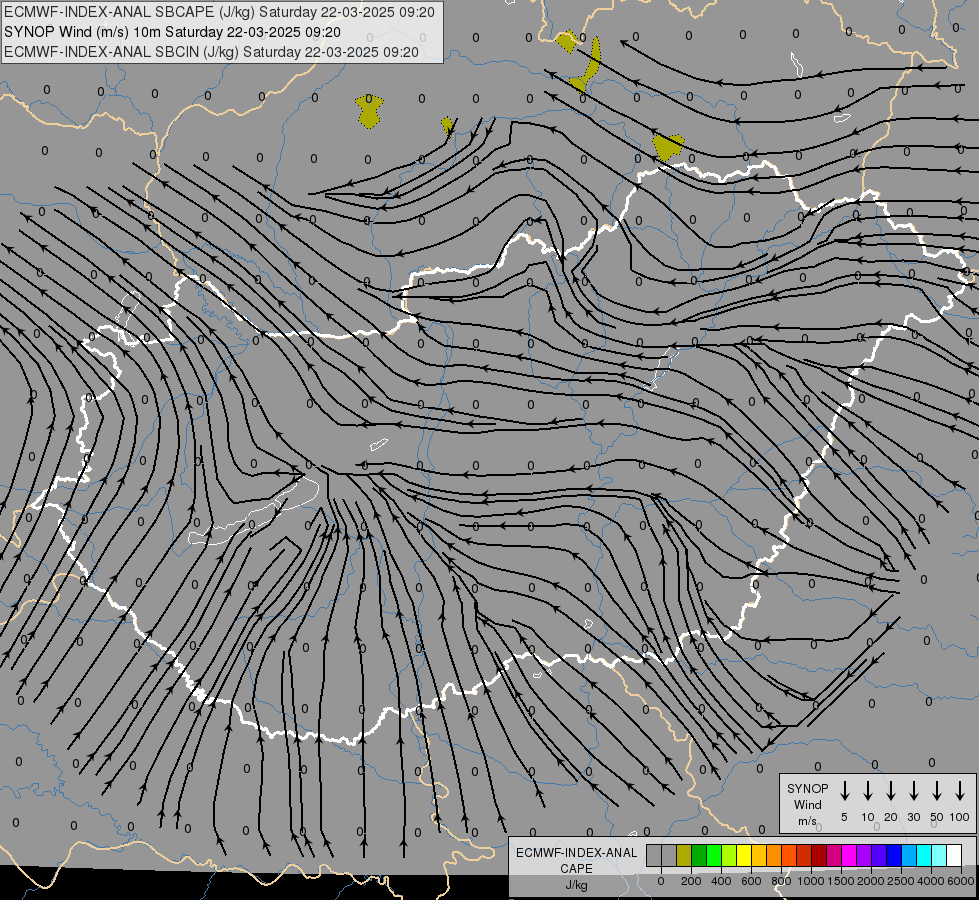Pick the pinkish magenta swatch left of 1500

[x=834, y=855]
